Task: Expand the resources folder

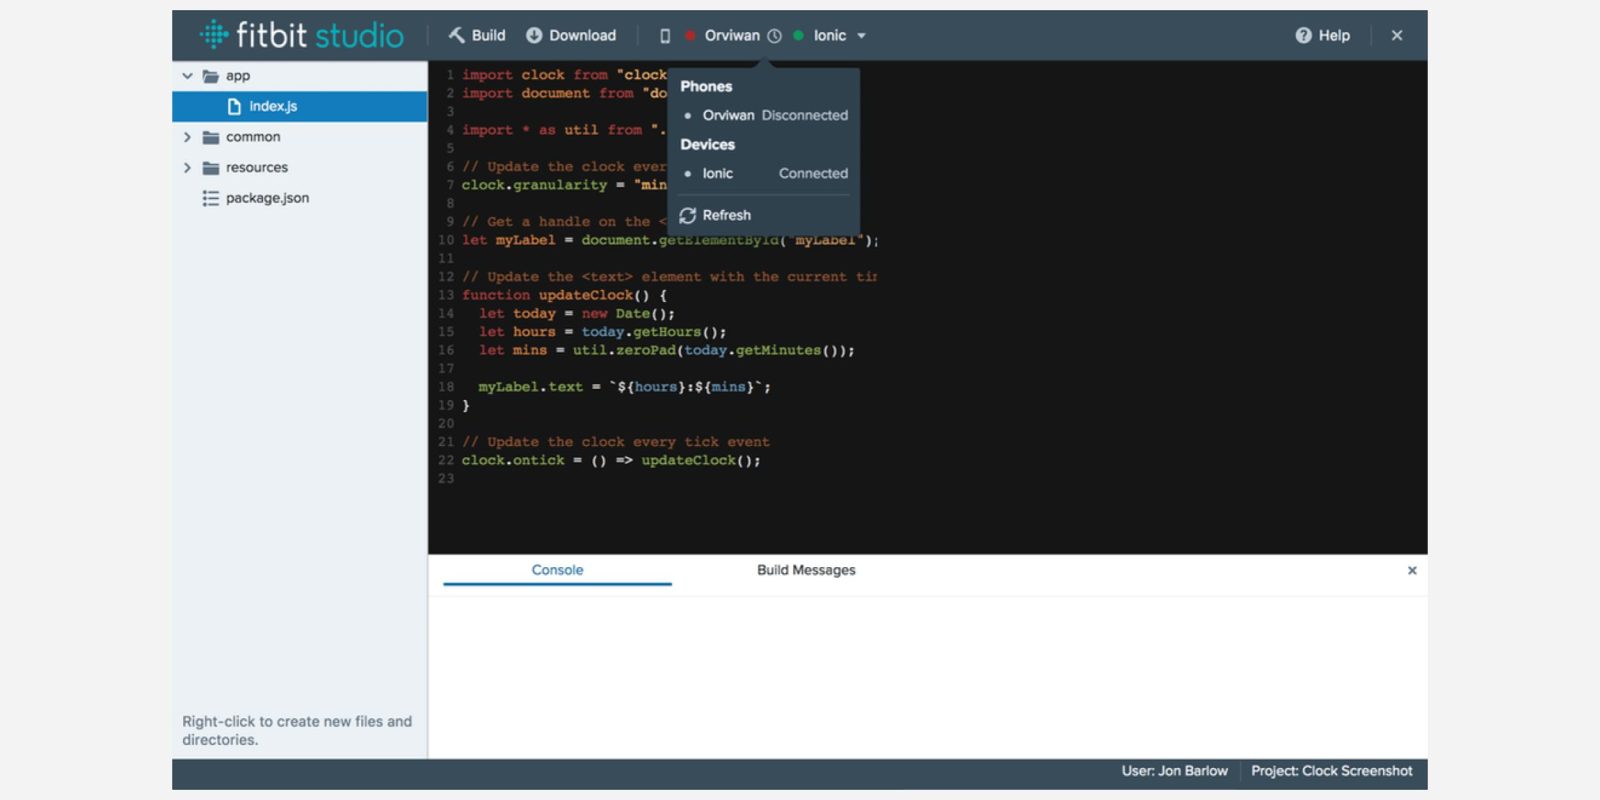Action: [x=187, y=168]
